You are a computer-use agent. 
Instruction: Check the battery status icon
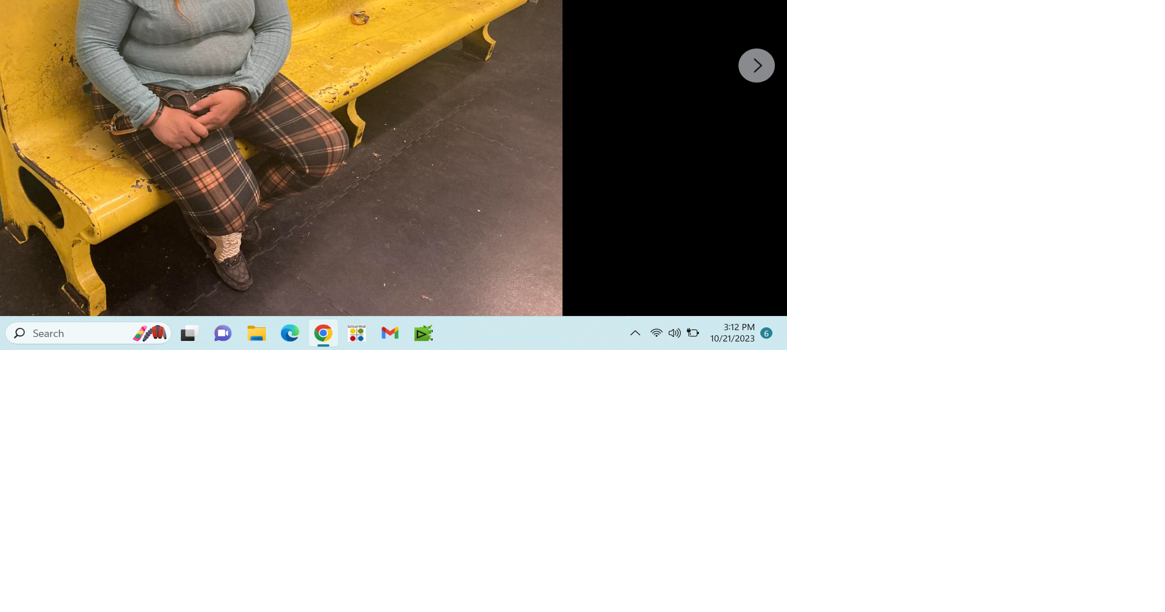coord(692,333)
